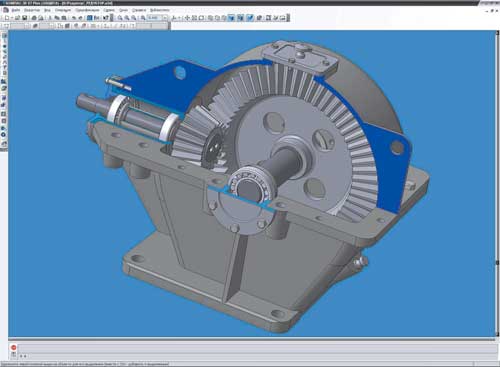Toggle the first blue-highlighted shading mode button
Image resolution: width=500 pixels, height=367 pixels.
[232, 18]
